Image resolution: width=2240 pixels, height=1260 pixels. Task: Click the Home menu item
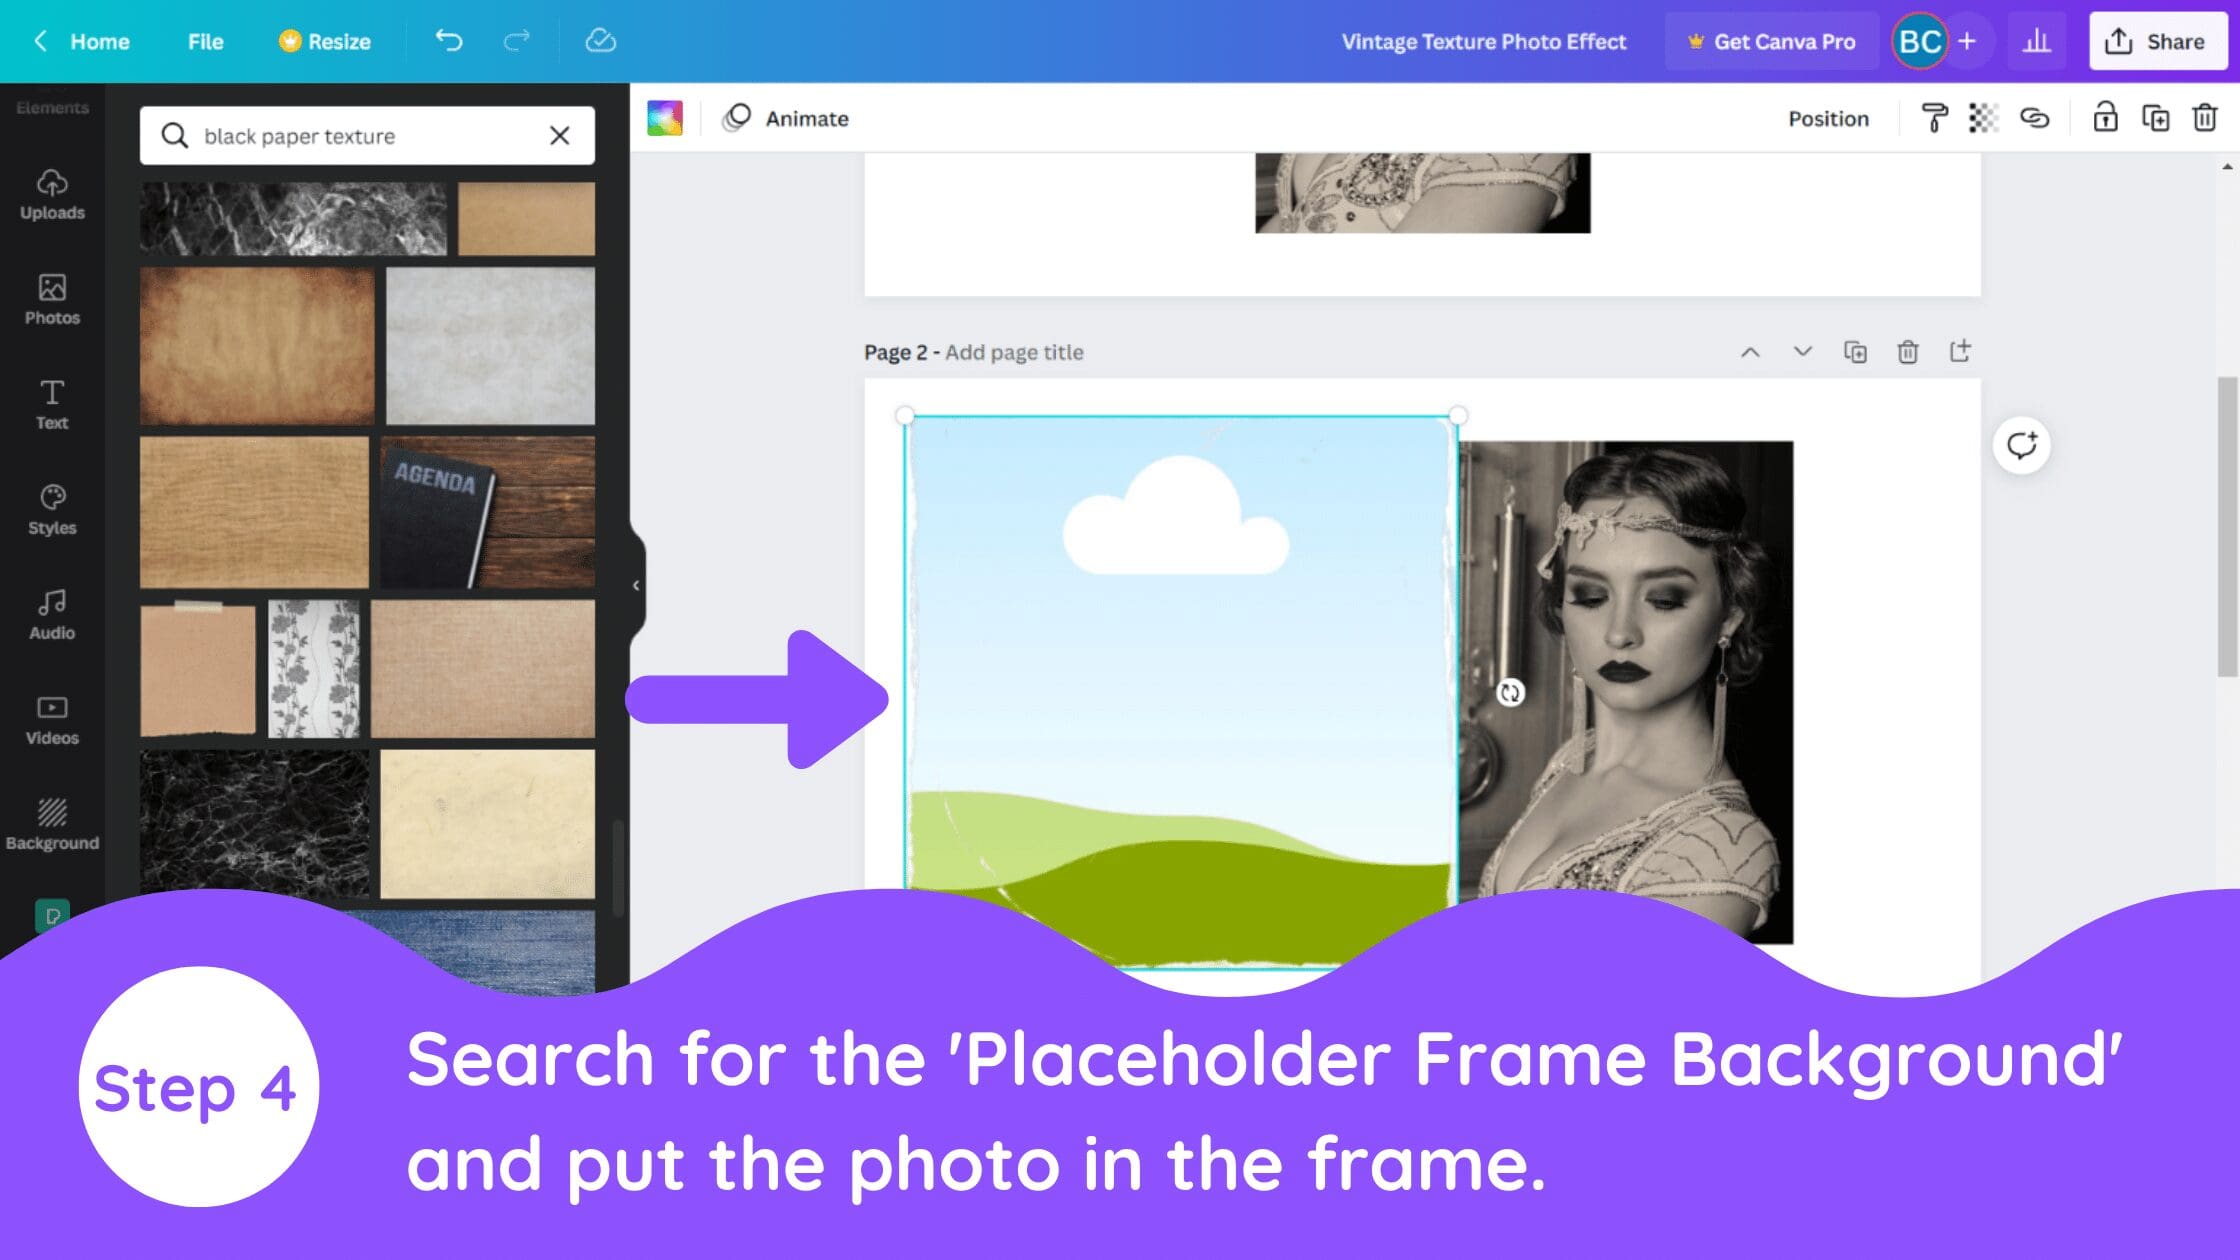click(x=82, y=42)
